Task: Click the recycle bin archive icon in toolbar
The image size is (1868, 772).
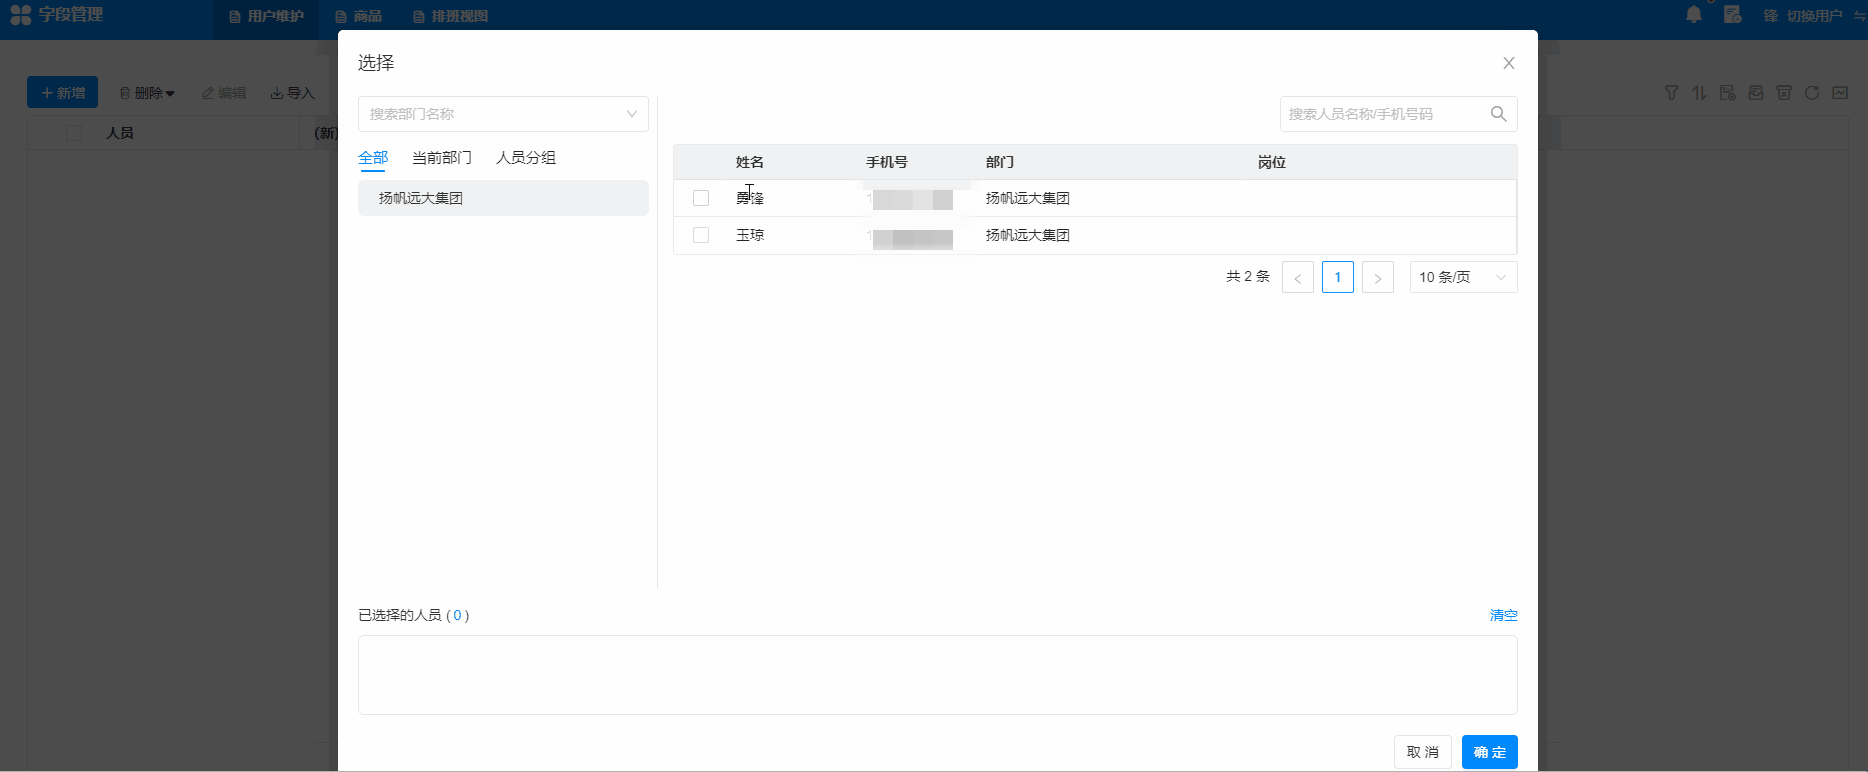Action: (1783, 93)
